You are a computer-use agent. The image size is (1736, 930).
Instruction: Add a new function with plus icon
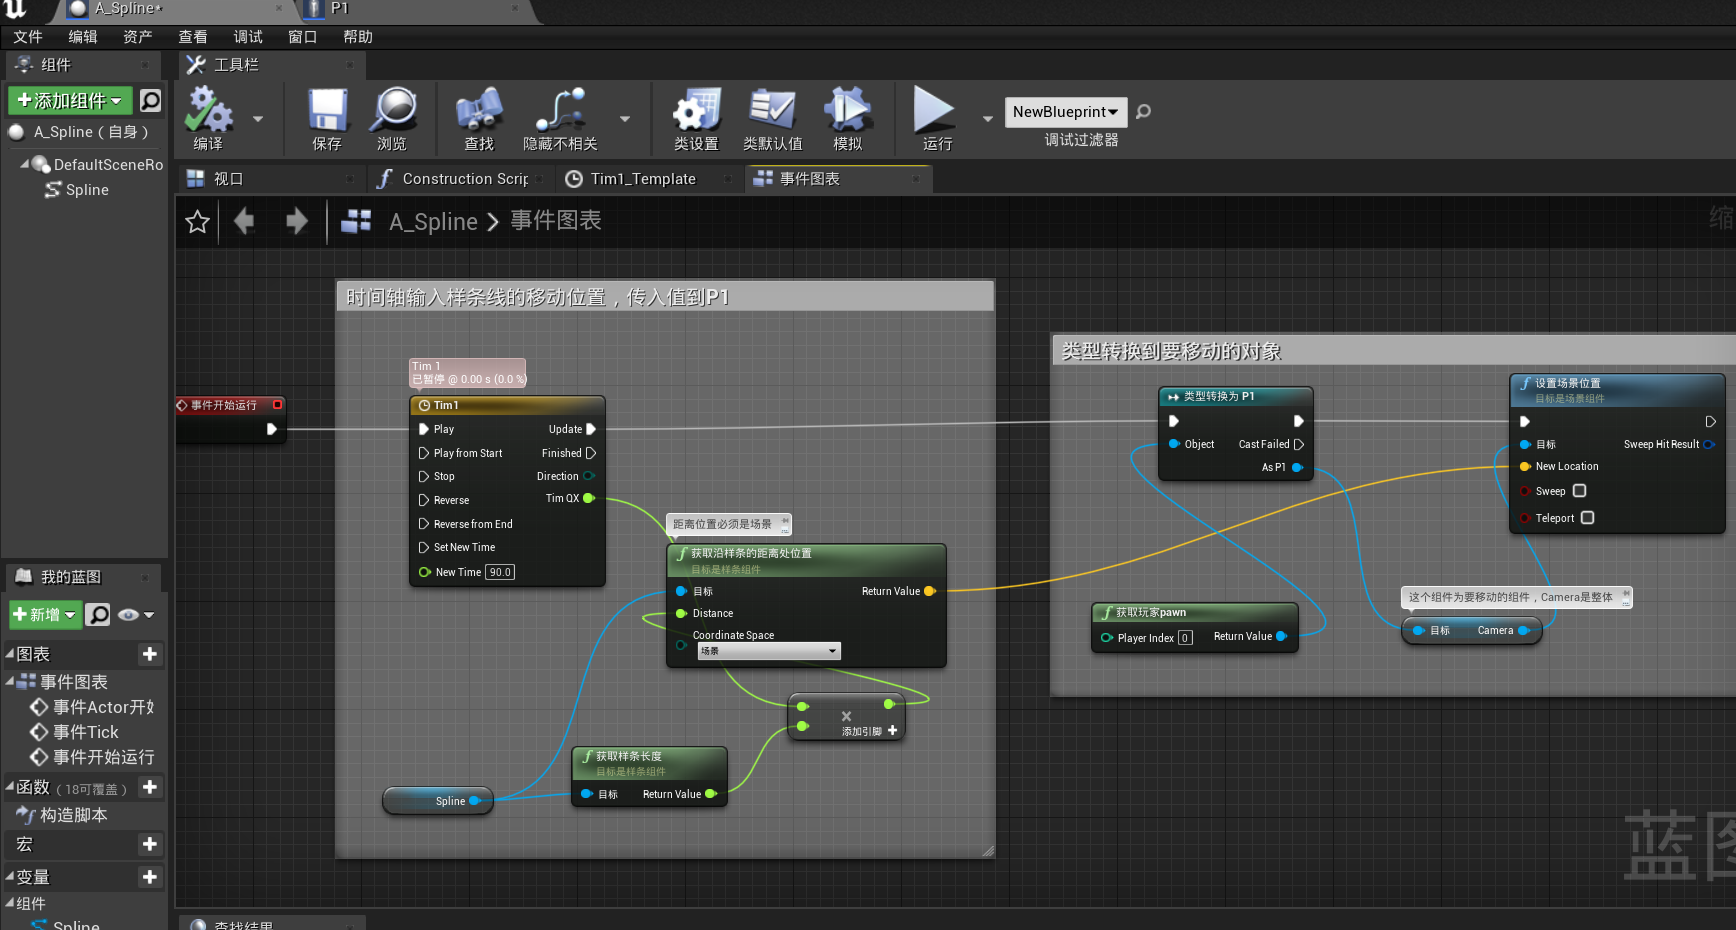(x=150, y=787)
